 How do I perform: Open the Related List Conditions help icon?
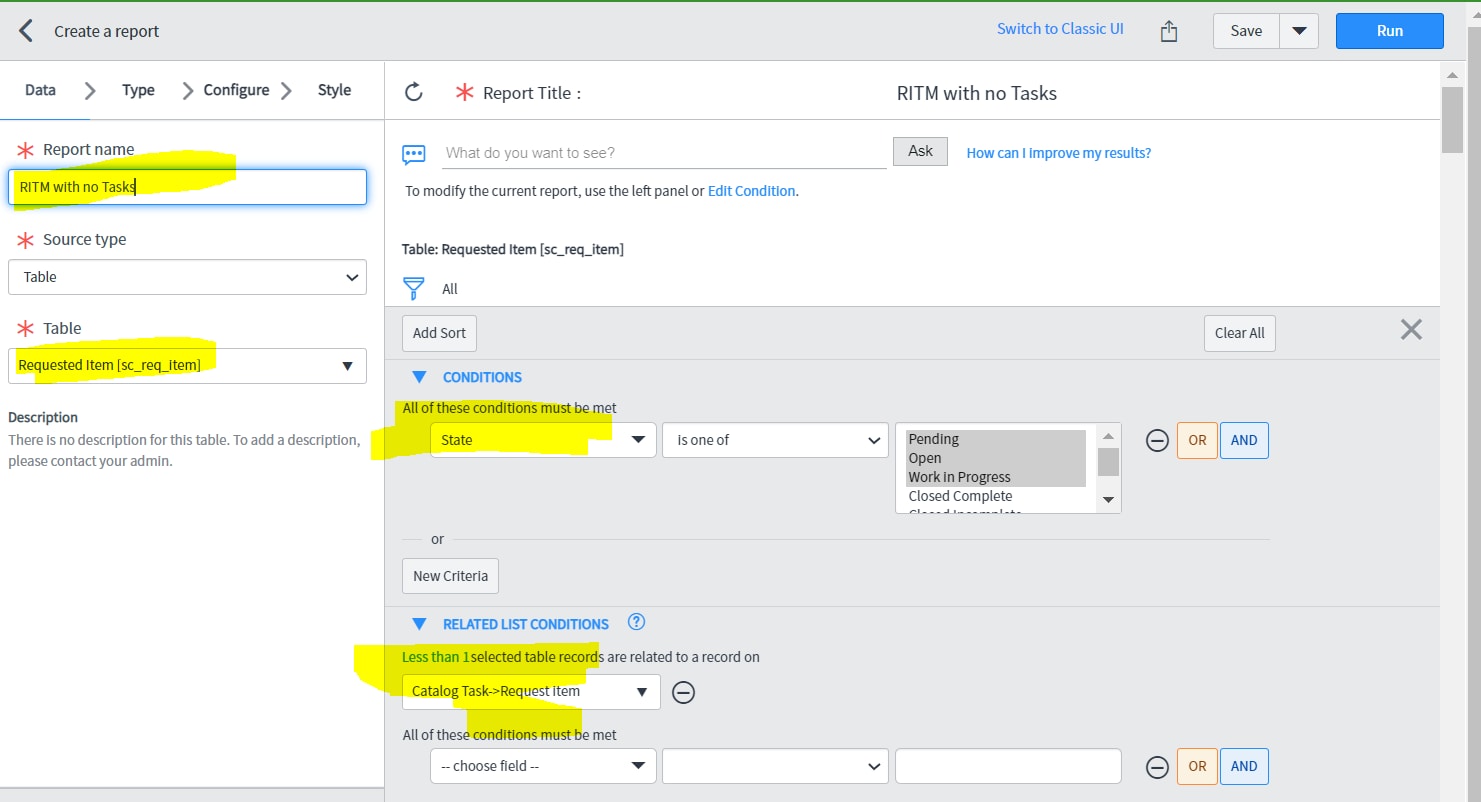[x=636, y=622]
